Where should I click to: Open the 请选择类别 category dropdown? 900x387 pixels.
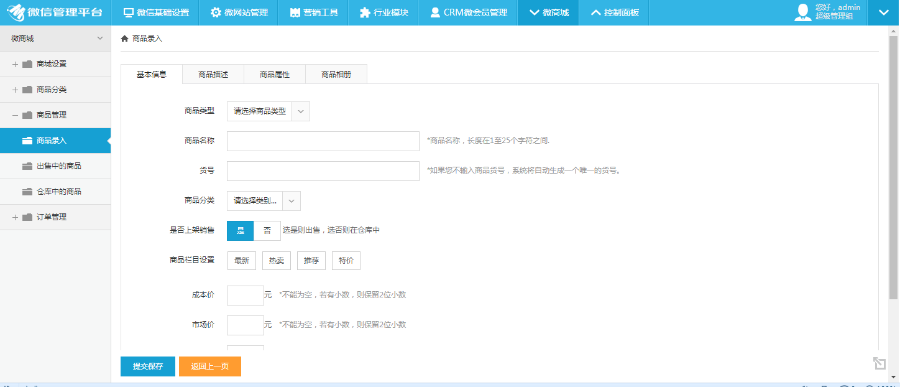(x=263, y=201)
